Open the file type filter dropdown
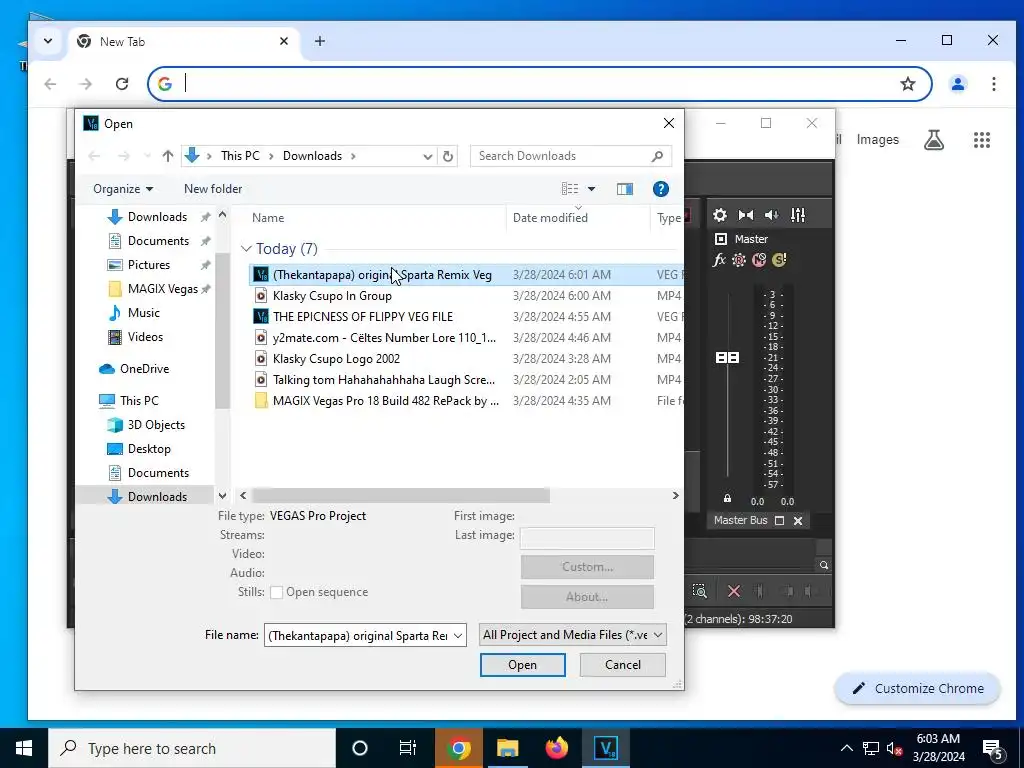1024x768 pixels. (x=658, y=635)
